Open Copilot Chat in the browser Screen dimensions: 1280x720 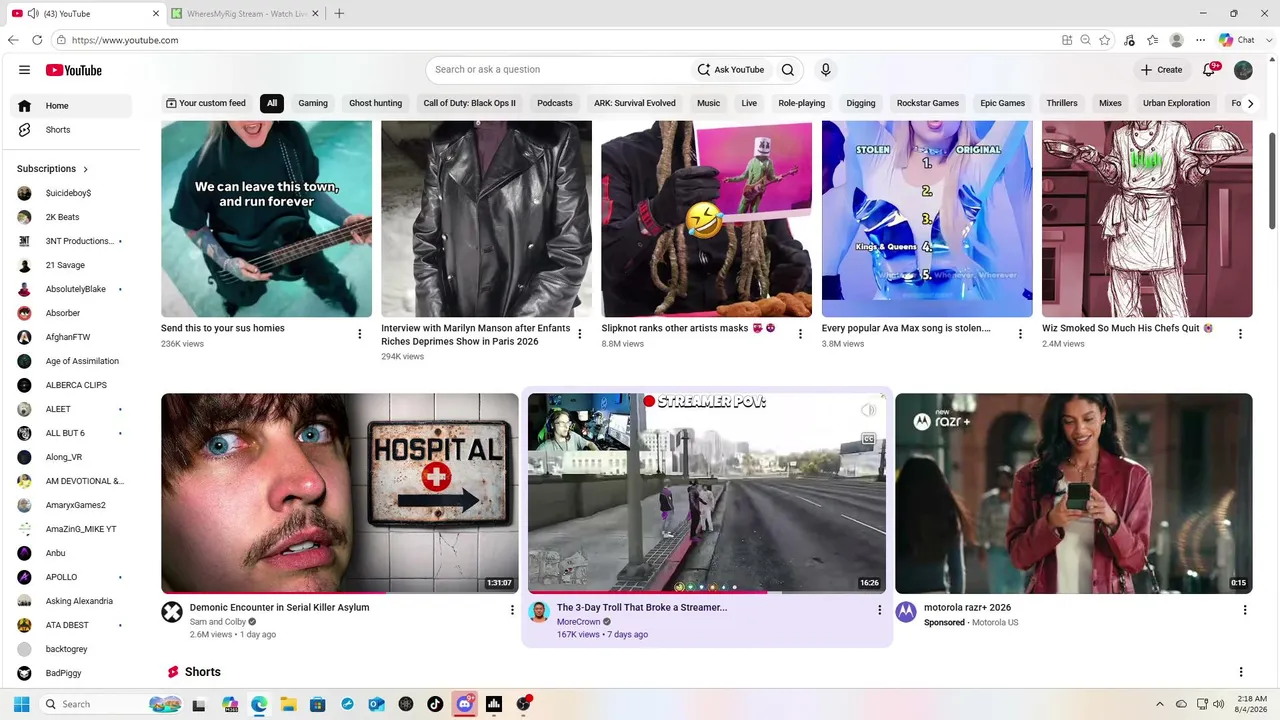click(1235, 40)
